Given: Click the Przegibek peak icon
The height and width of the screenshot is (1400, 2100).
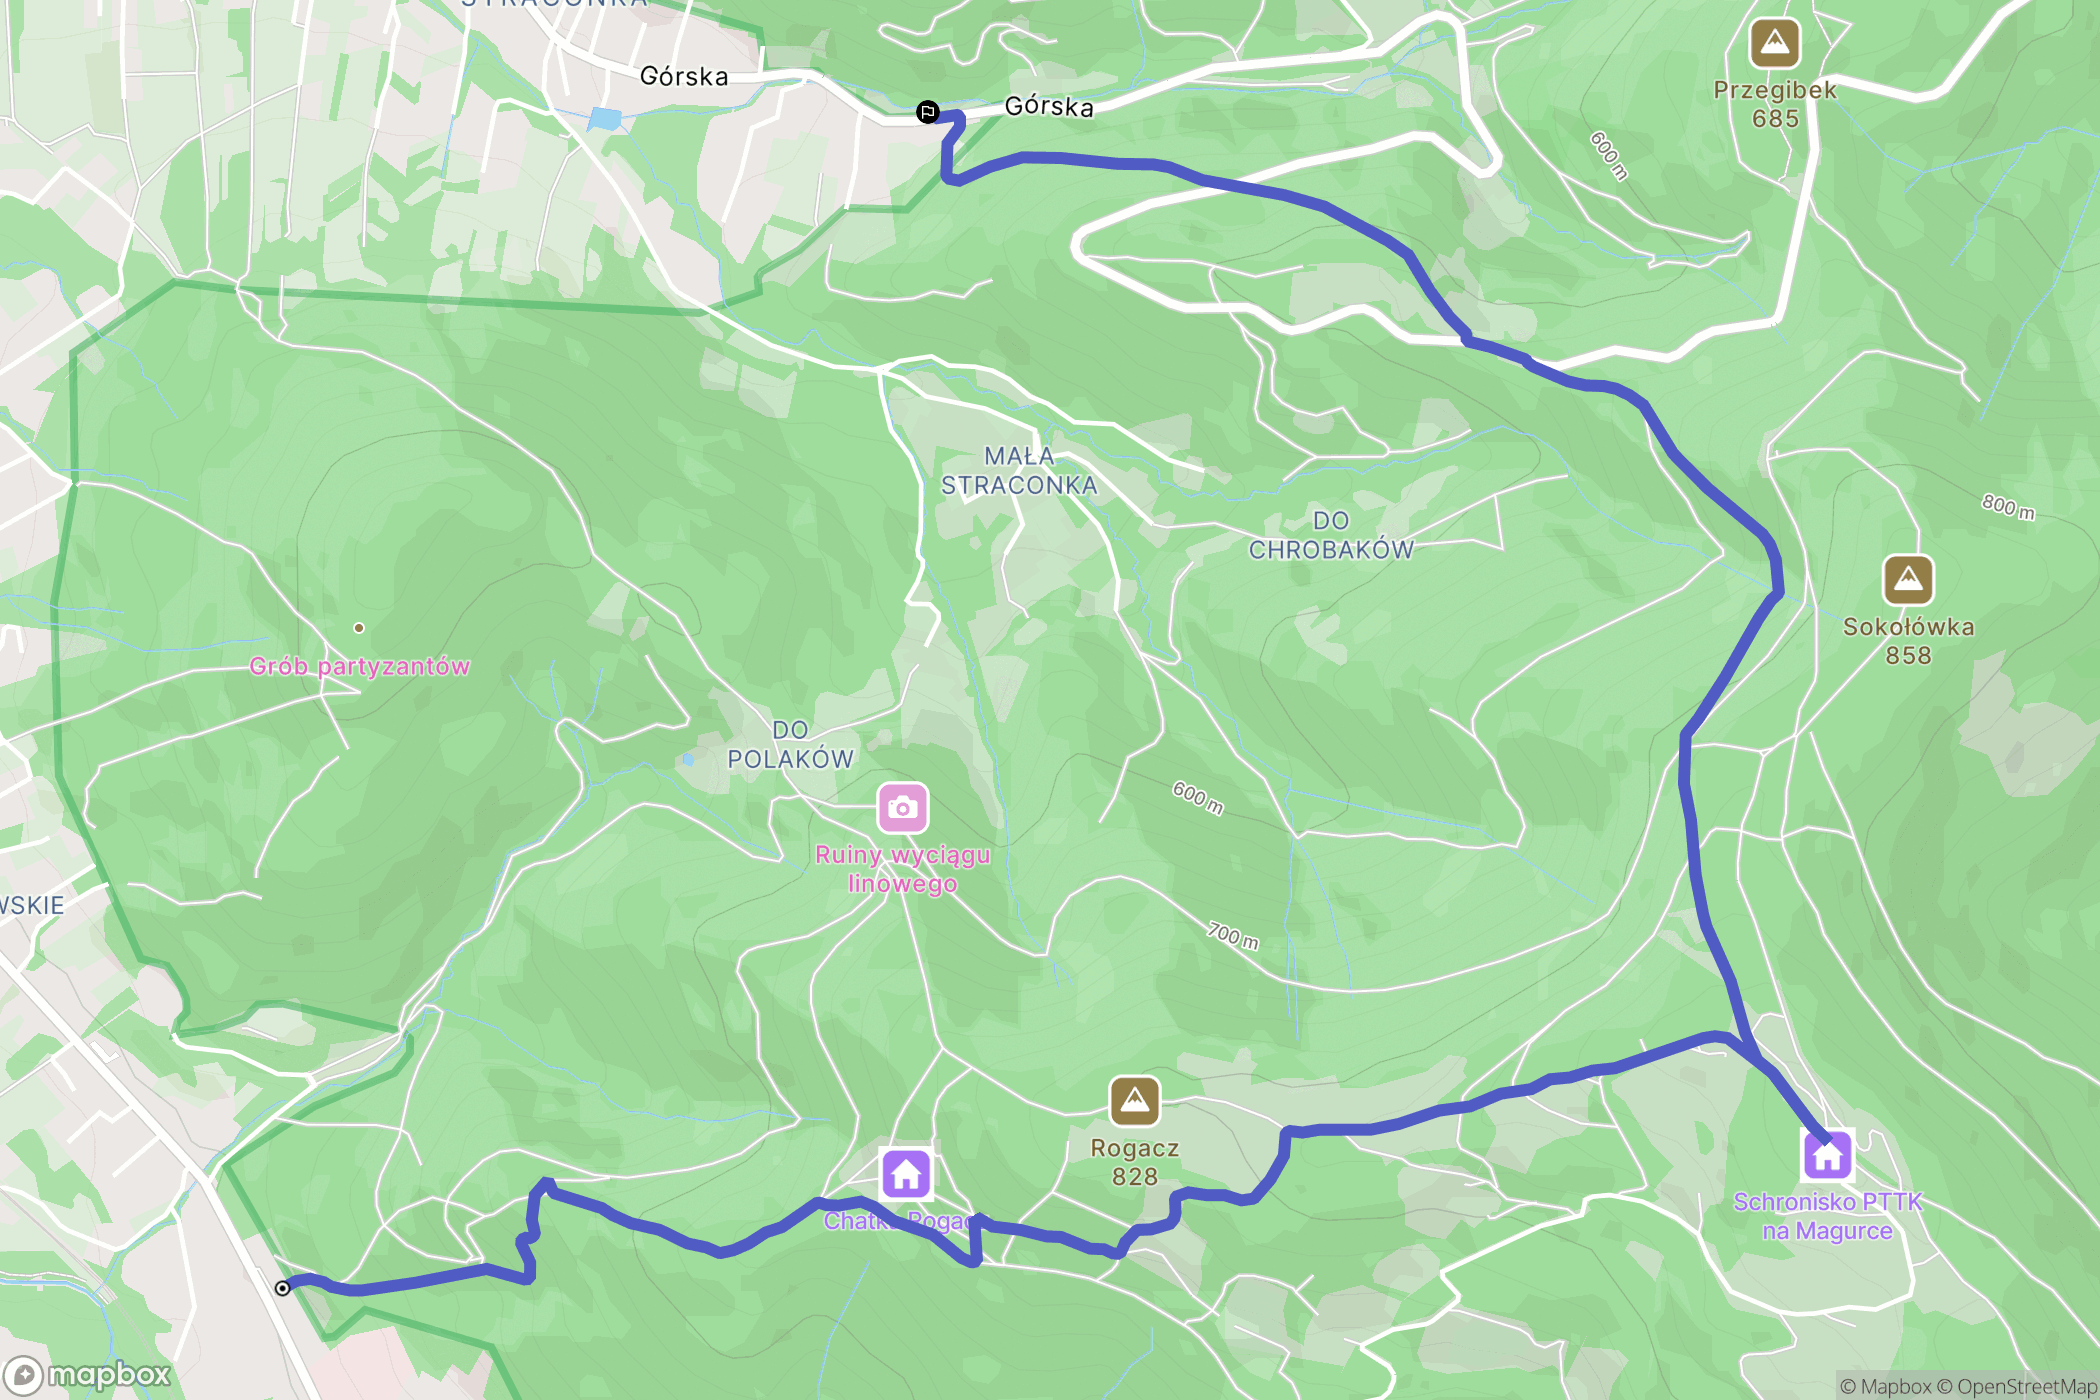Looking at the screenshot, I should click(1775, 43).
